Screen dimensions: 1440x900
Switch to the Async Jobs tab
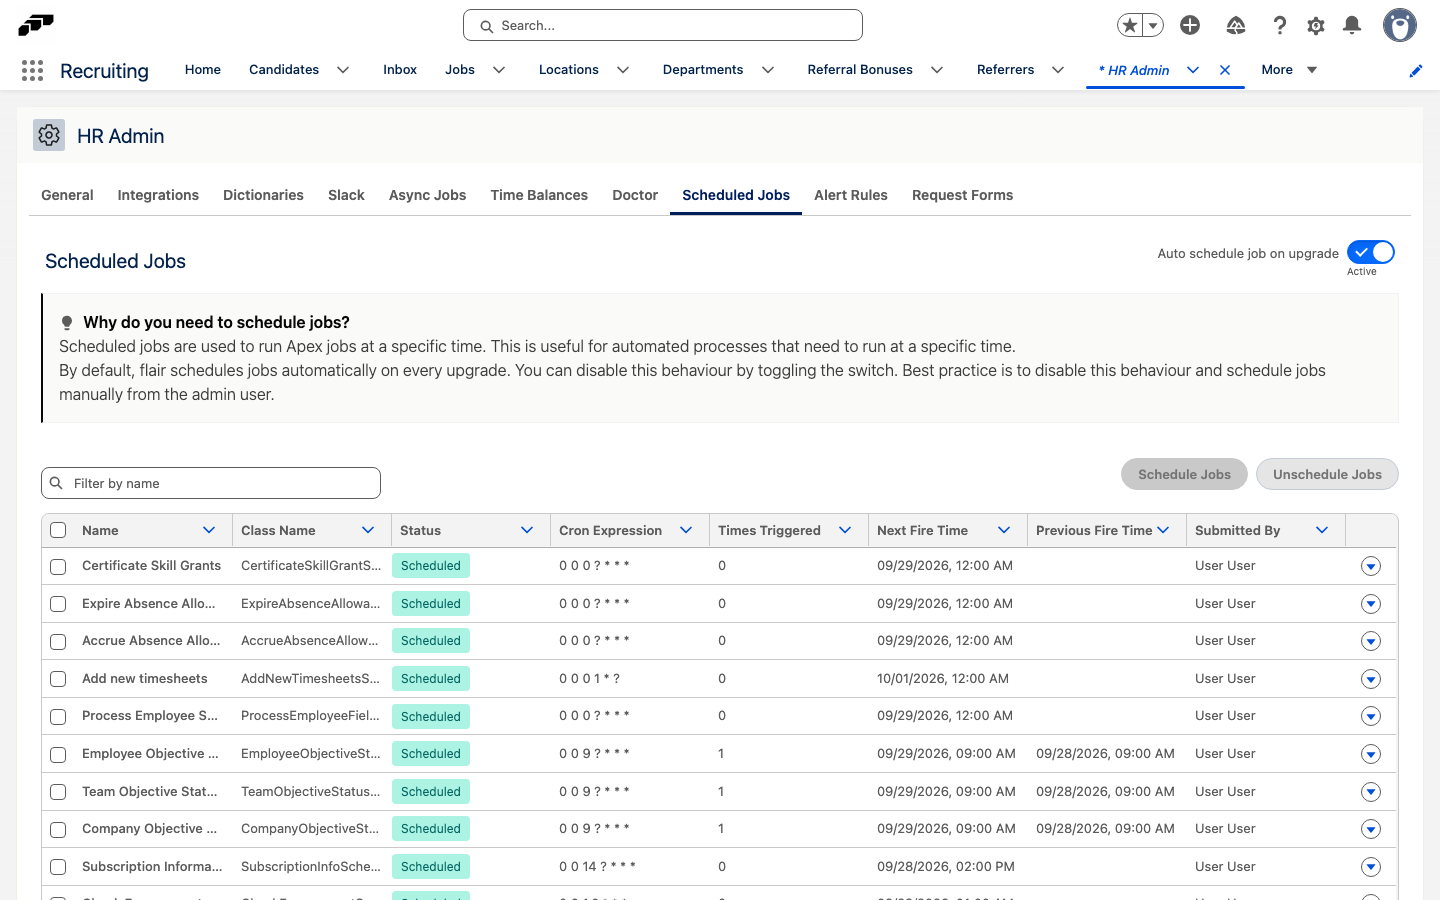[427, 195]
